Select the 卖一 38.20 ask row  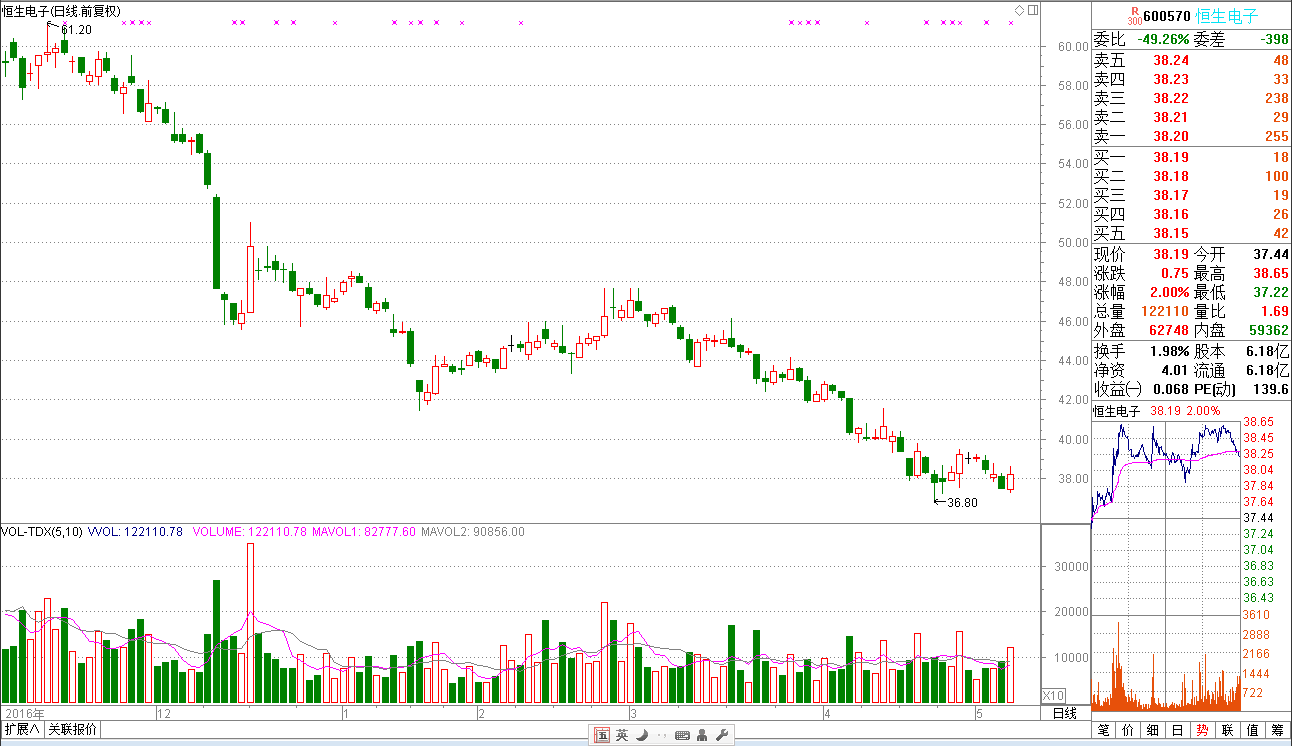pyautogui.click(x=1191, y=136)
